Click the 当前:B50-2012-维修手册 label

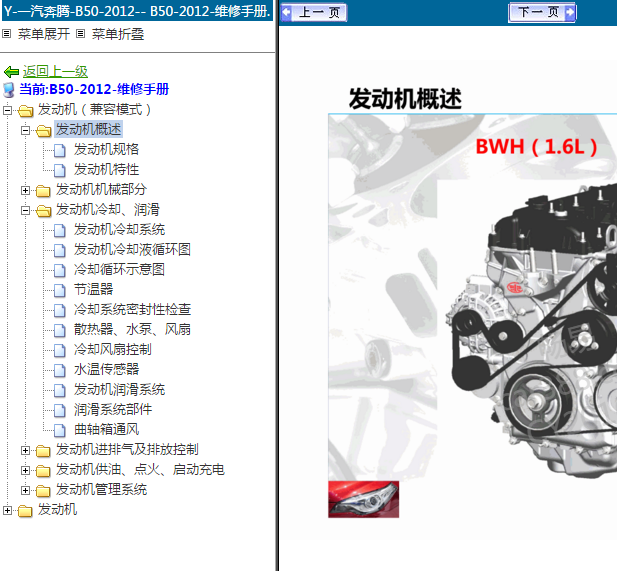click(94, 89)
